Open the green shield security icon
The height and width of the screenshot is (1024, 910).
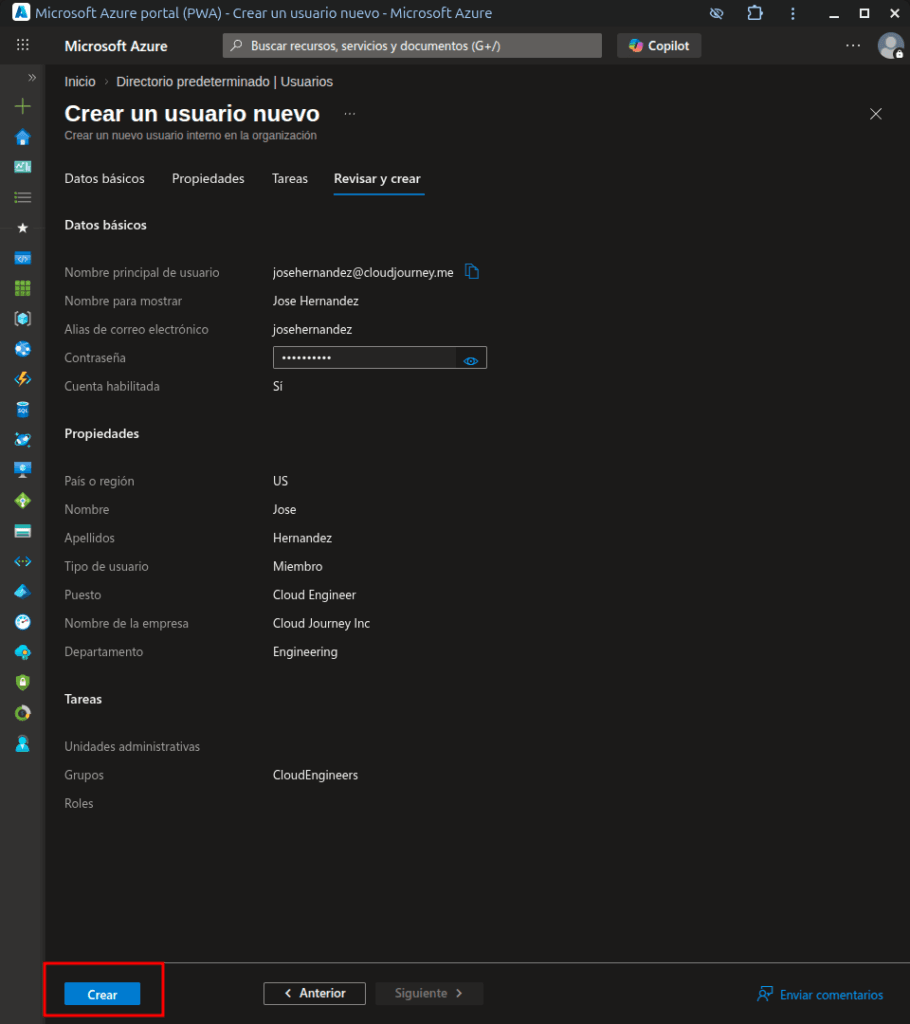[22, 682]
